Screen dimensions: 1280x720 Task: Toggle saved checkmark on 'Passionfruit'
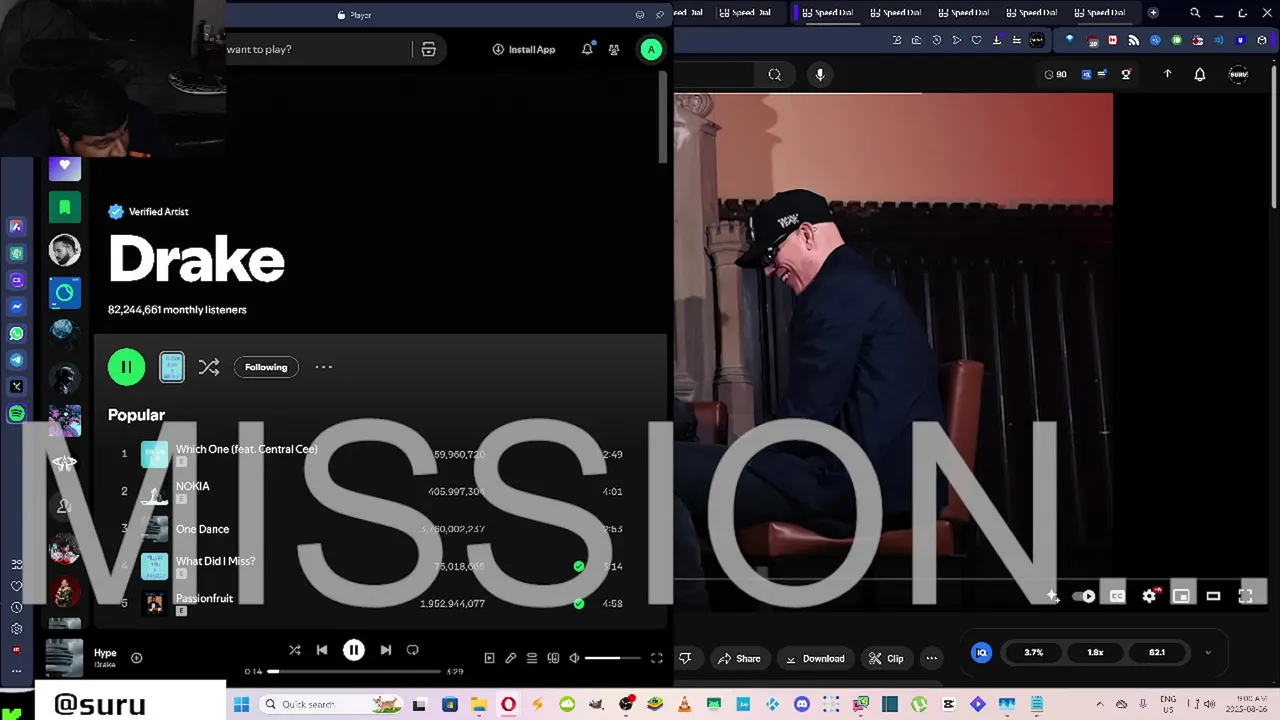click(579, 603)
